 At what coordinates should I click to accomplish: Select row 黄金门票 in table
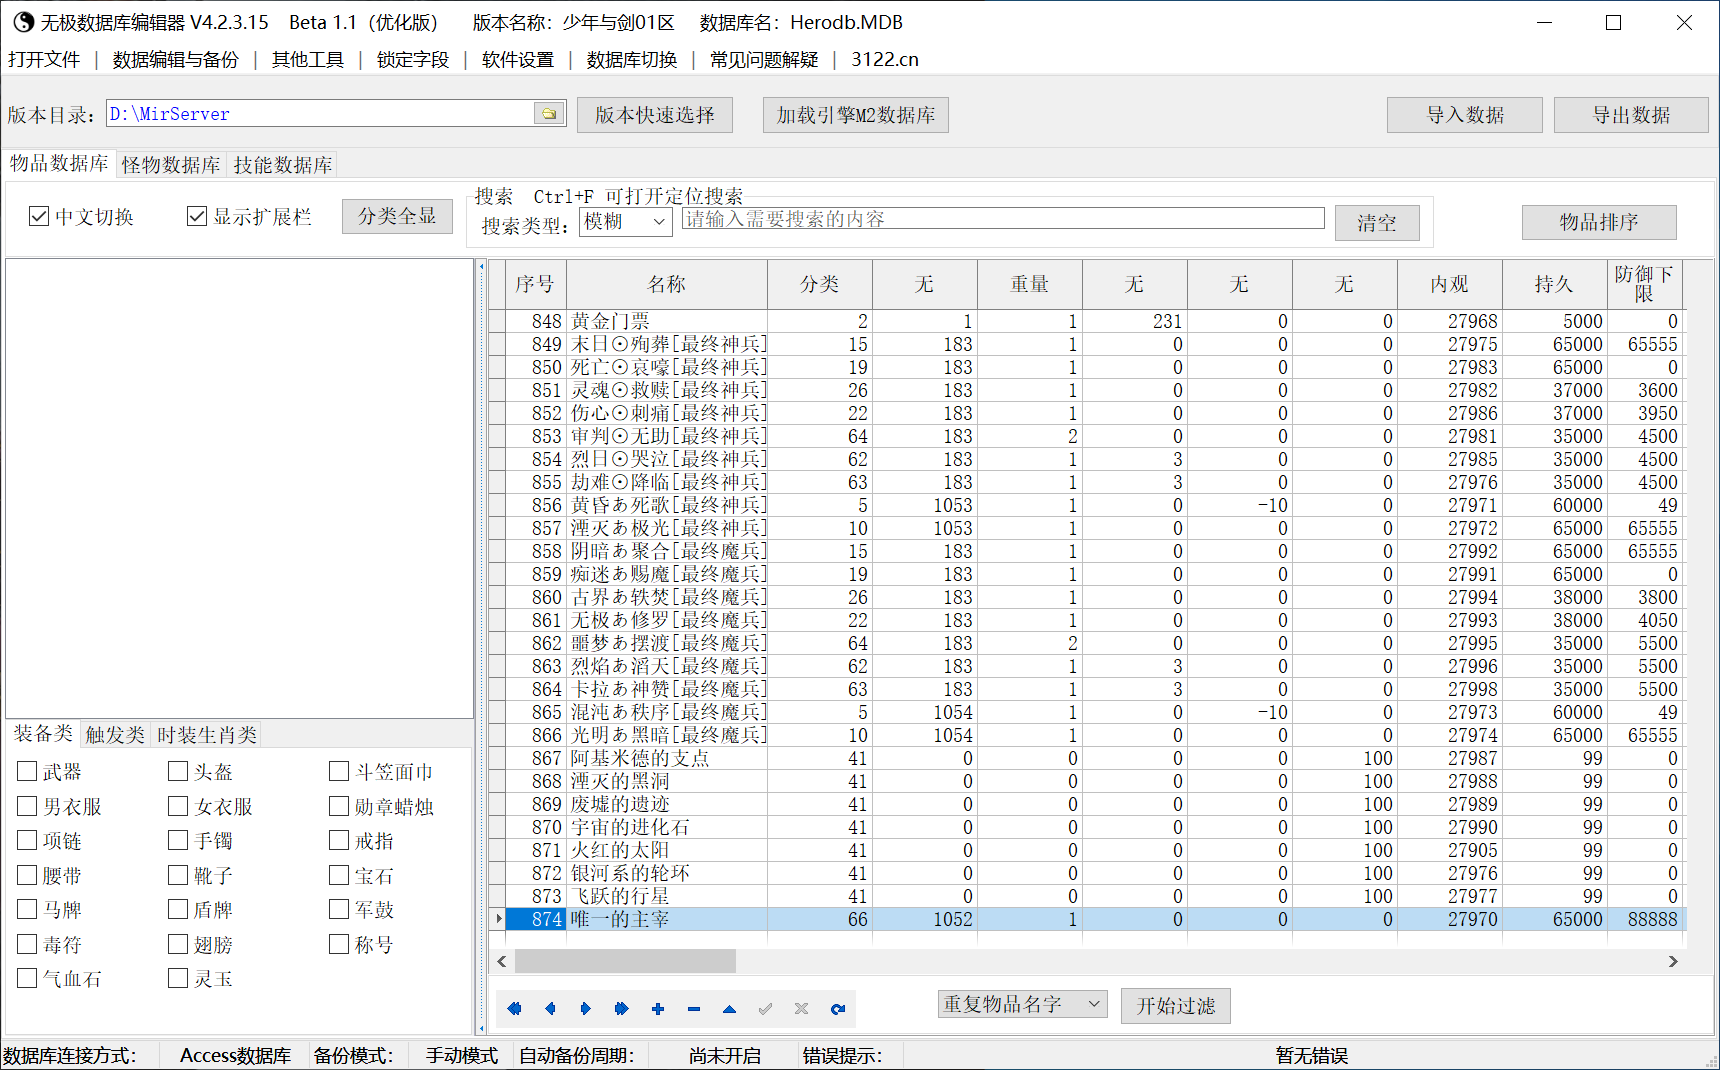pyautogui.click(x=1087, y=321)
